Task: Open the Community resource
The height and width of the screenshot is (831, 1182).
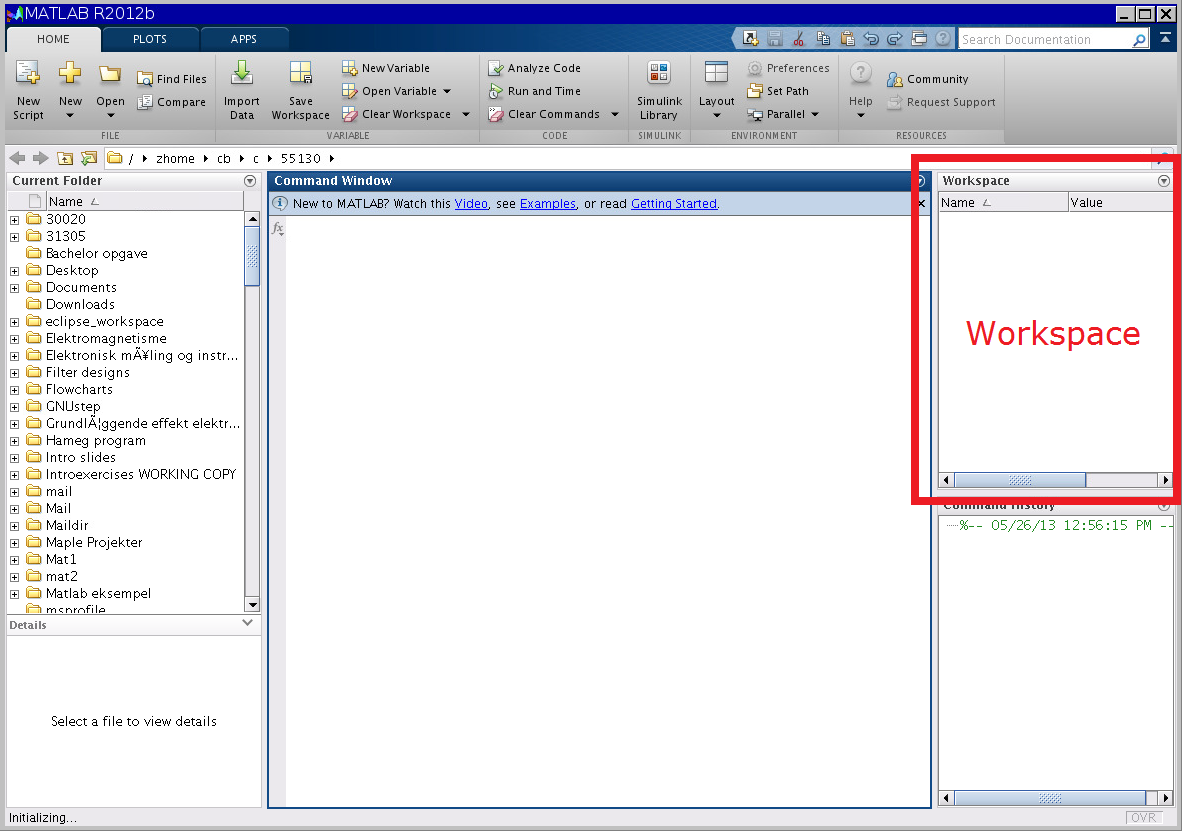Action: [x=928, y=79]
